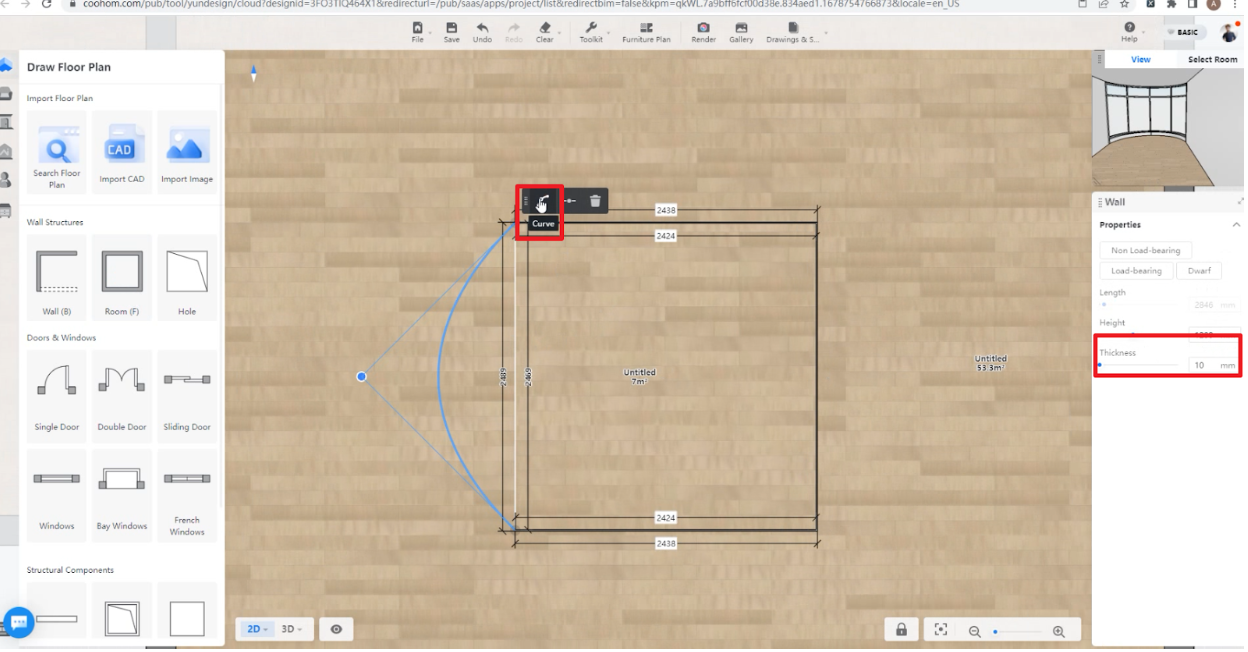Click the 3D preview thumbnail
The image size is (1248, 652).
[1167, 129]
